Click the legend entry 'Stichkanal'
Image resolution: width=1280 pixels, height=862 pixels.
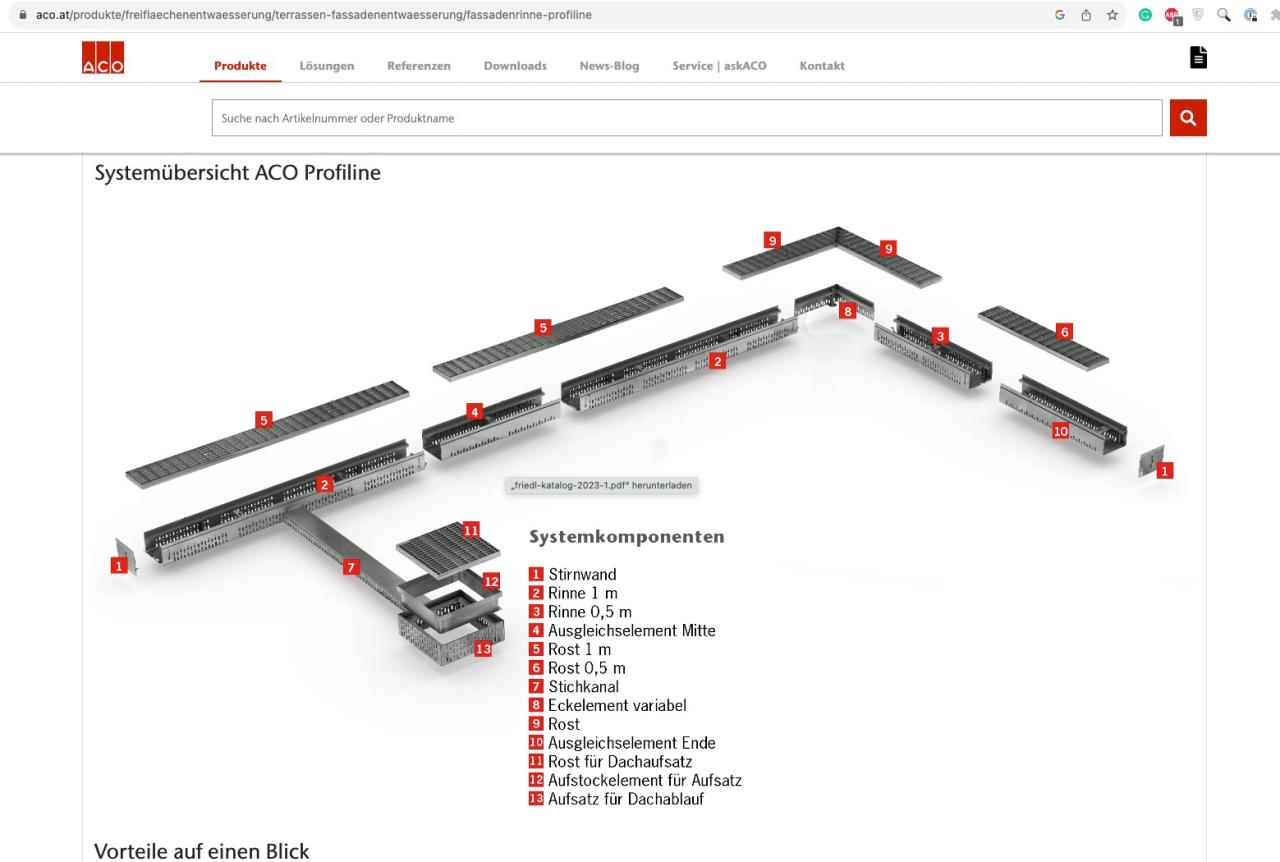point(583,687)
